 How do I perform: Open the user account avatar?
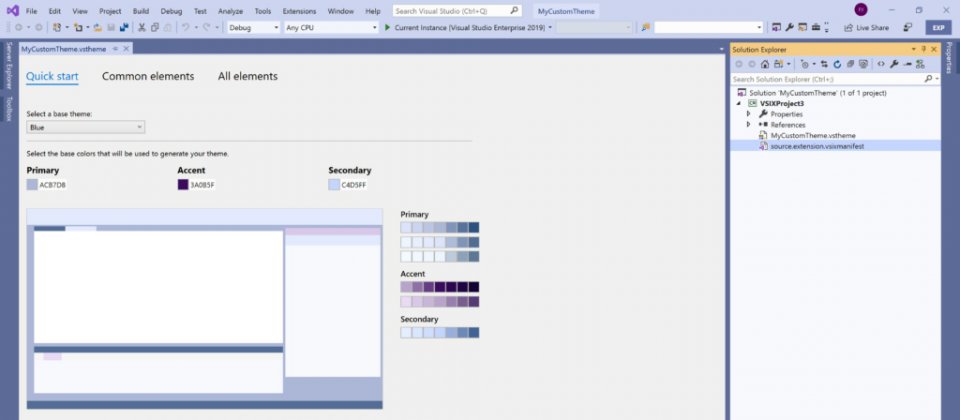[861, 10]
